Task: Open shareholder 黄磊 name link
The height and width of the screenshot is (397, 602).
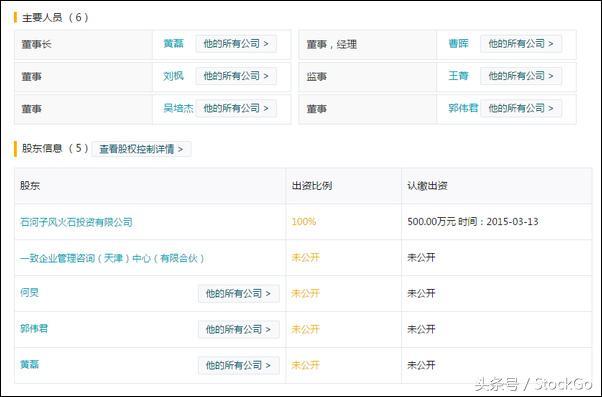Action: (x=30, y=364)
